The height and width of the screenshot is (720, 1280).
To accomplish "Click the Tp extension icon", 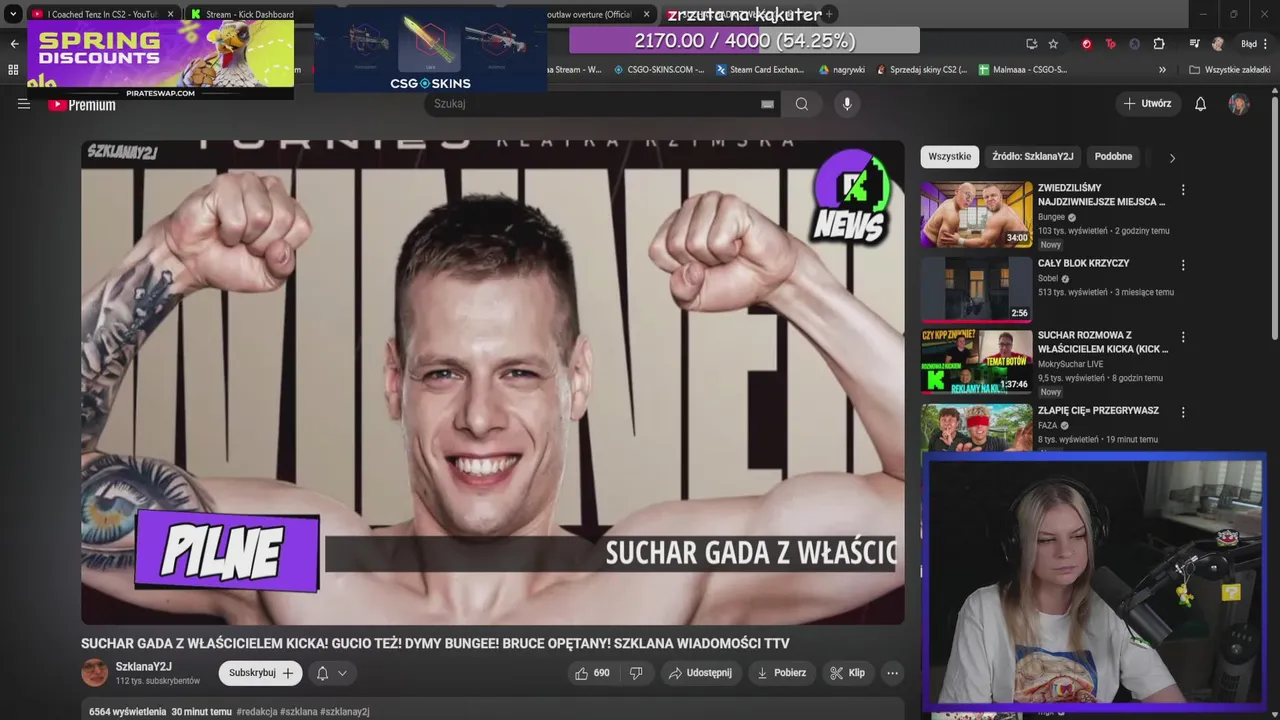I will (x=1110, y=44).
